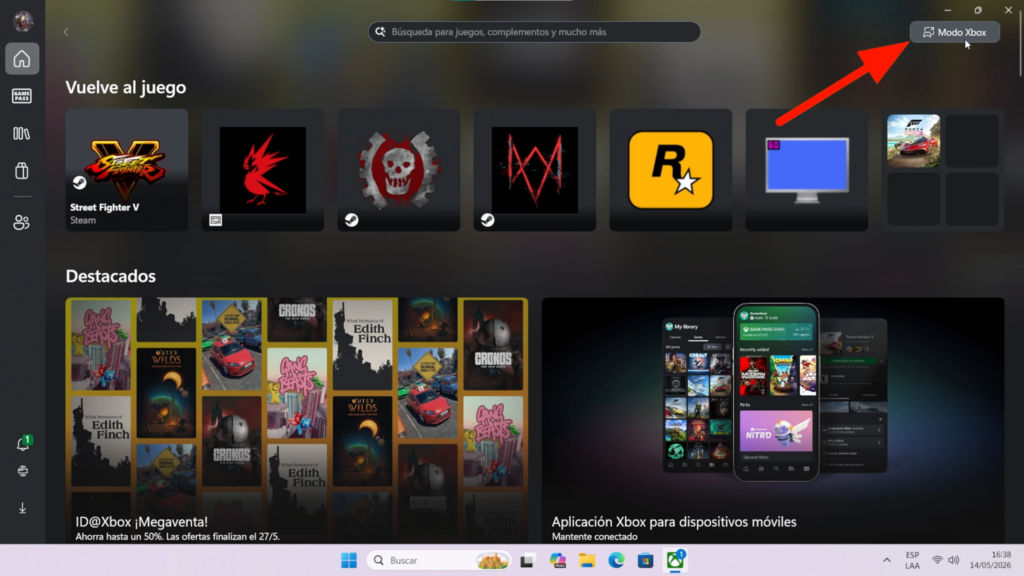Screen dimensions: 1024x576
Task: Click the Destacados heading
Action: (111, 276)
